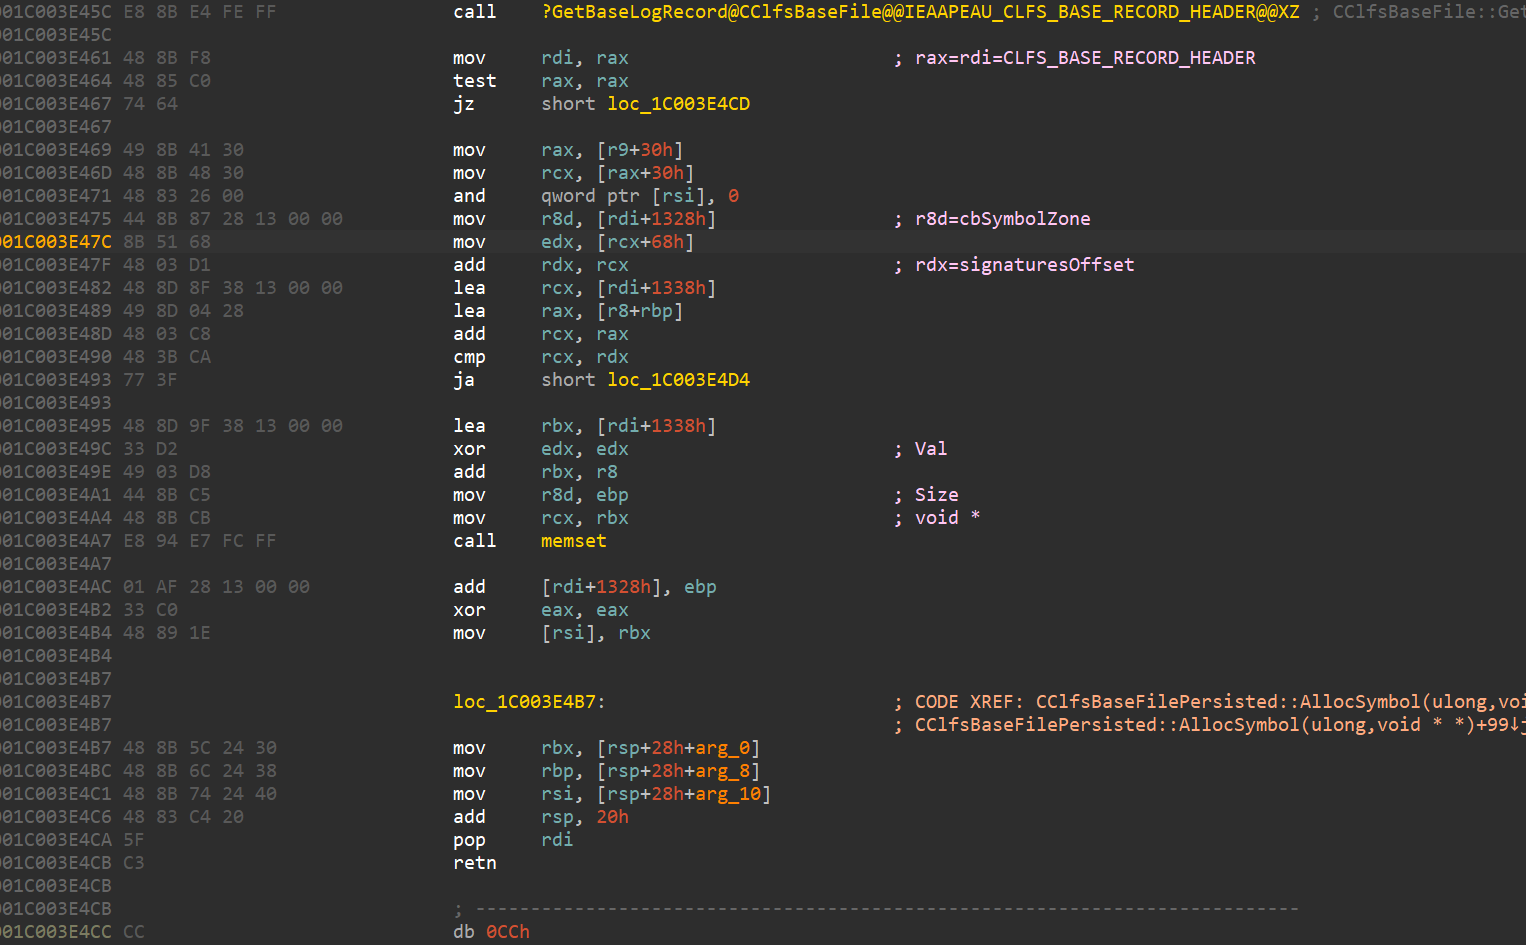This screenshot has width=1526, height=945.
Task: Click the '; Val' comment
Action: coord(920,449)
